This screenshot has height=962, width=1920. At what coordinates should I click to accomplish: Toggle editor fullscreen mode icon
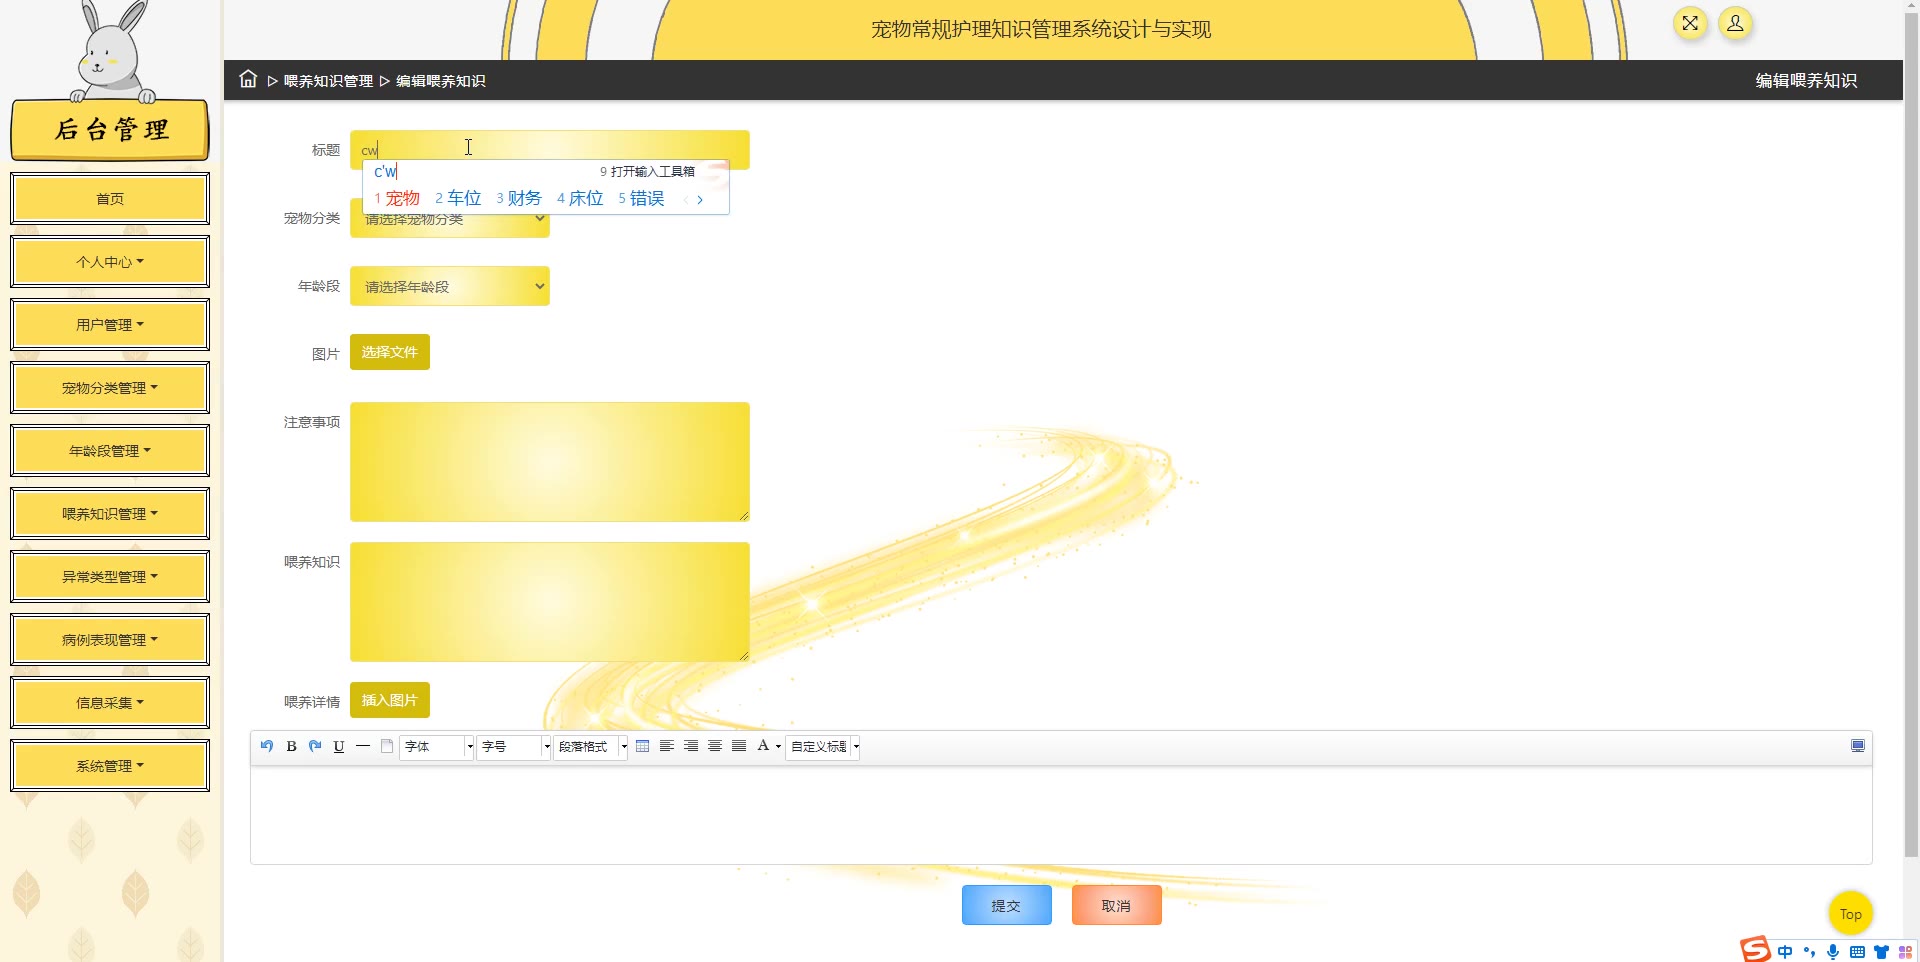1858,746
